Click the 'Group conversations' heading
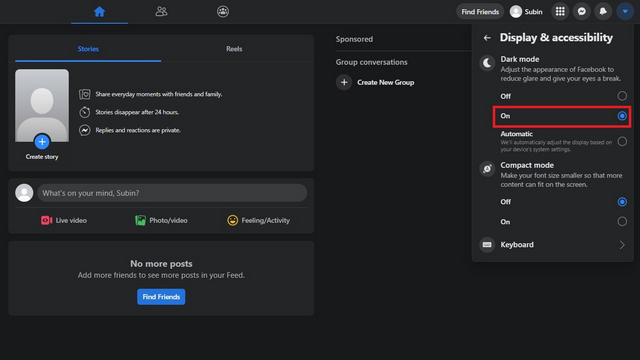640x360 pixels. click(x=371, y=62)
